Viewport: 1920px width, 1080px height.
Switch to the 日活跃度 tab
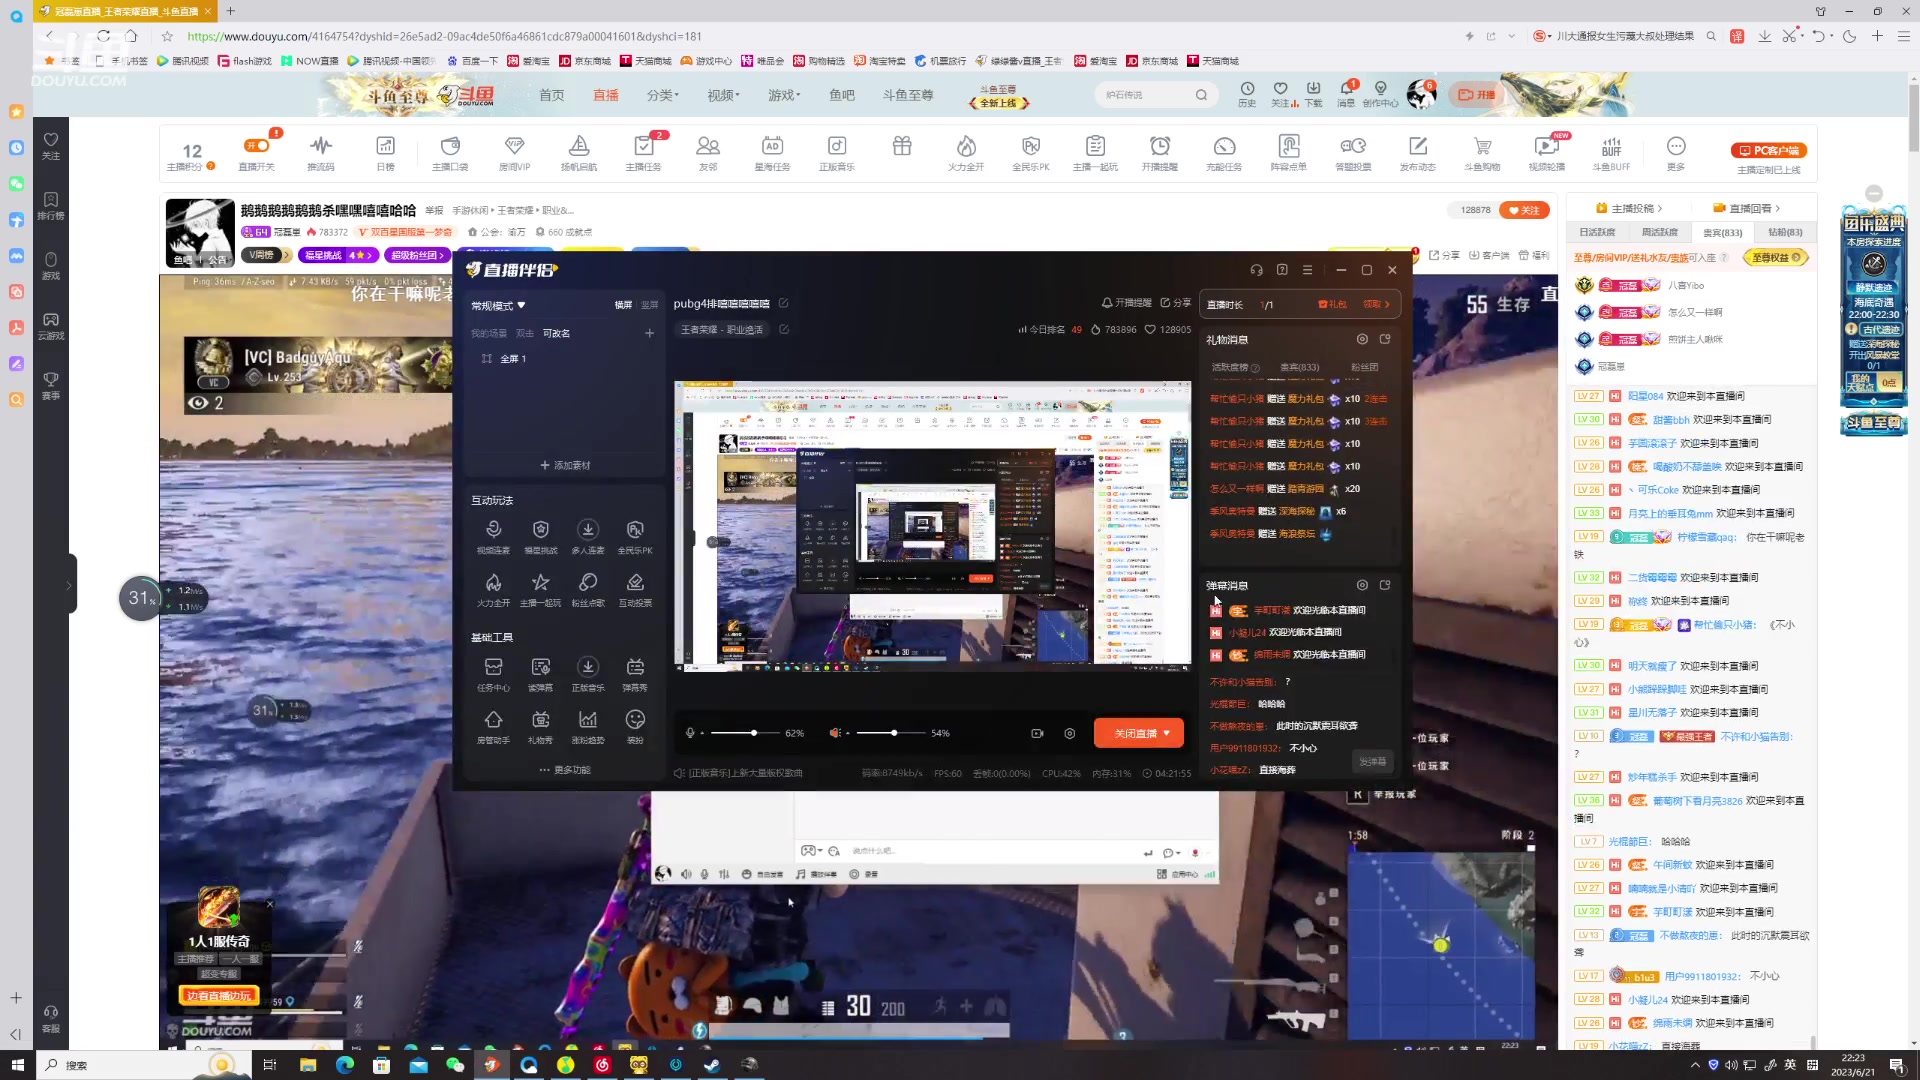[x=1597, y=232]
